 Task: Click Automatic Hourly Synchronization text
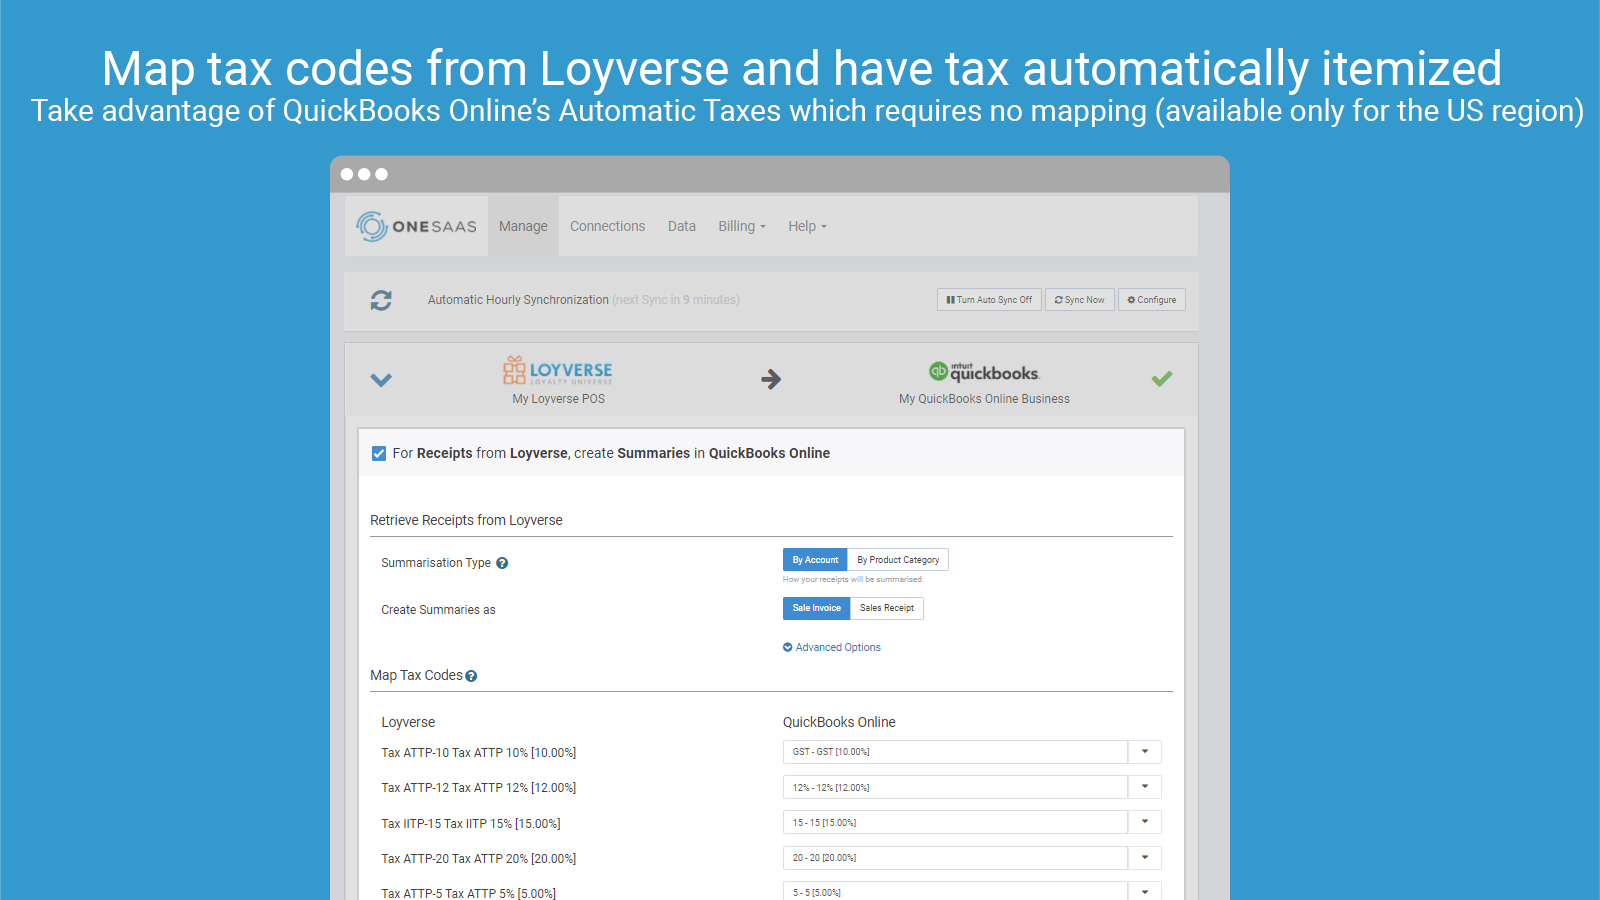tap(518, 300)
